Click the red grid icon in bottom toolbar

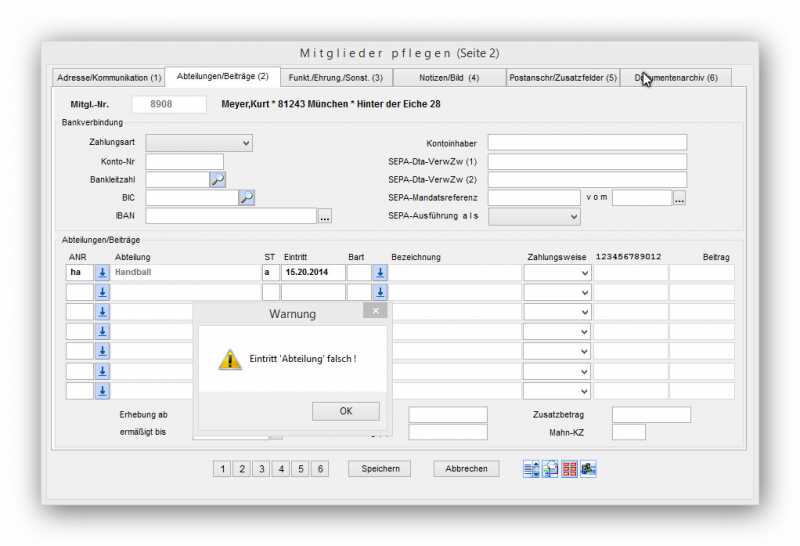(569, 469)
